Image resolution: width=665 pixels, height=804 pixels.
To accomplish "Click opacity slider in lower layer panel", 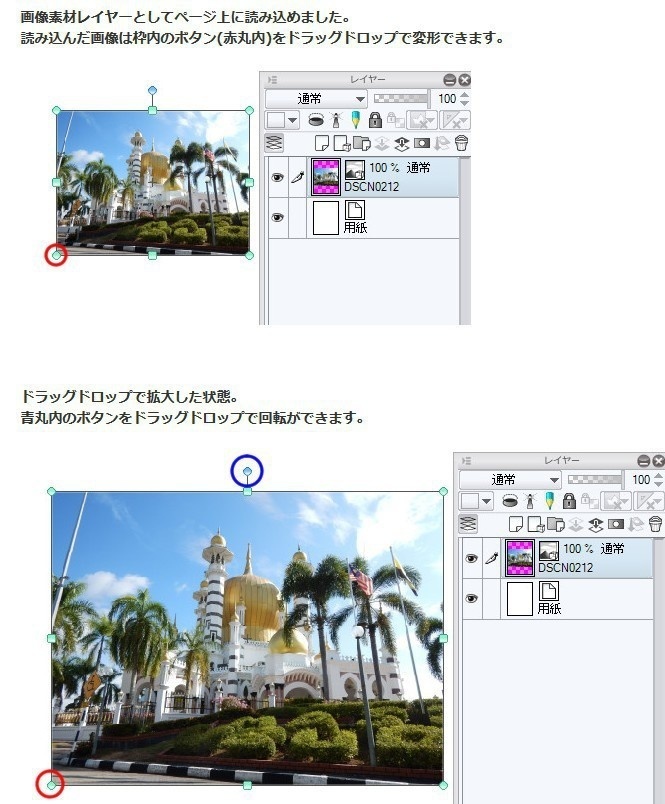I will click(x=595, y=479).
